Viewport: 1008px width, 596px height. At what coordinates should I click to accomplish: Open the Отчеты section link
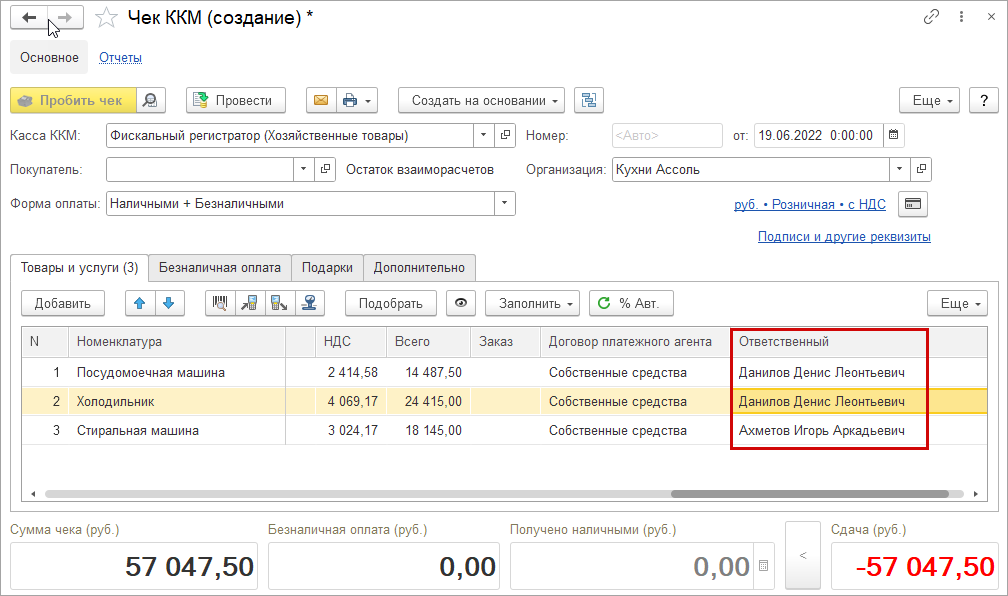(x=120, y=57)
